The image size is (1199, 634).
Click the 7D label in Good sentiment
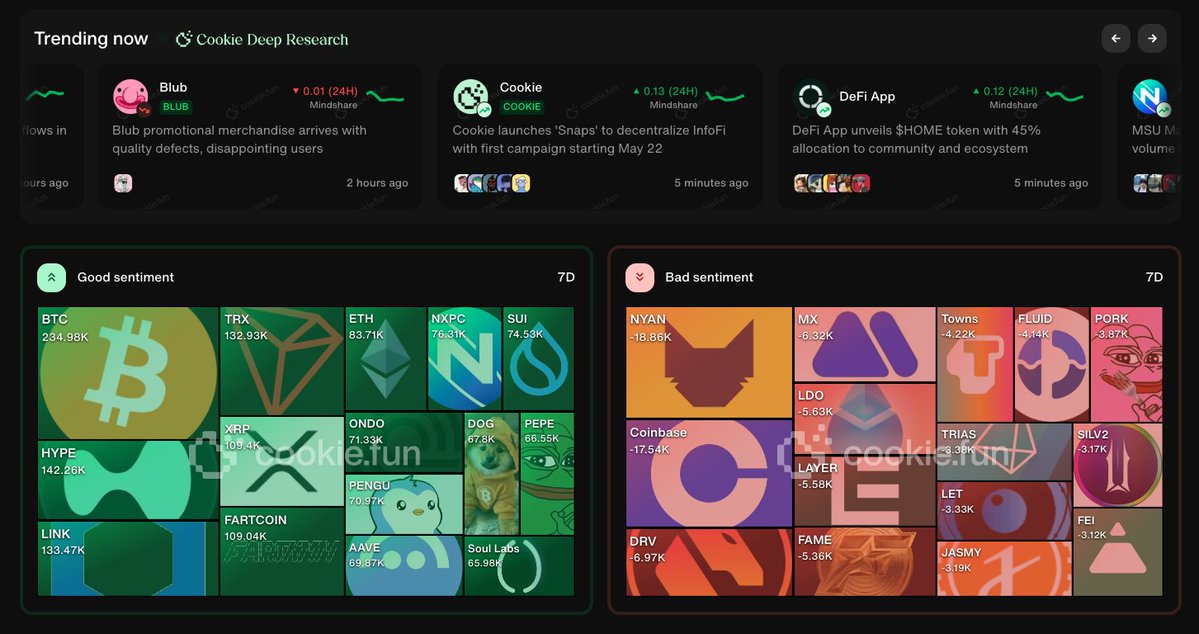(566, 277)
